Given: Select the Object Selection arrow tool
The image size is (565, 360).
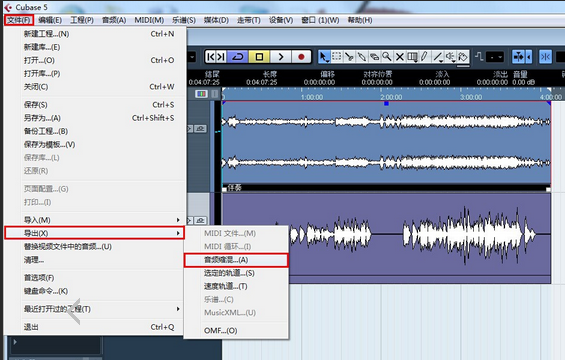Looking at the screenshot, I should pyautogui.click(x=324, y=57).
